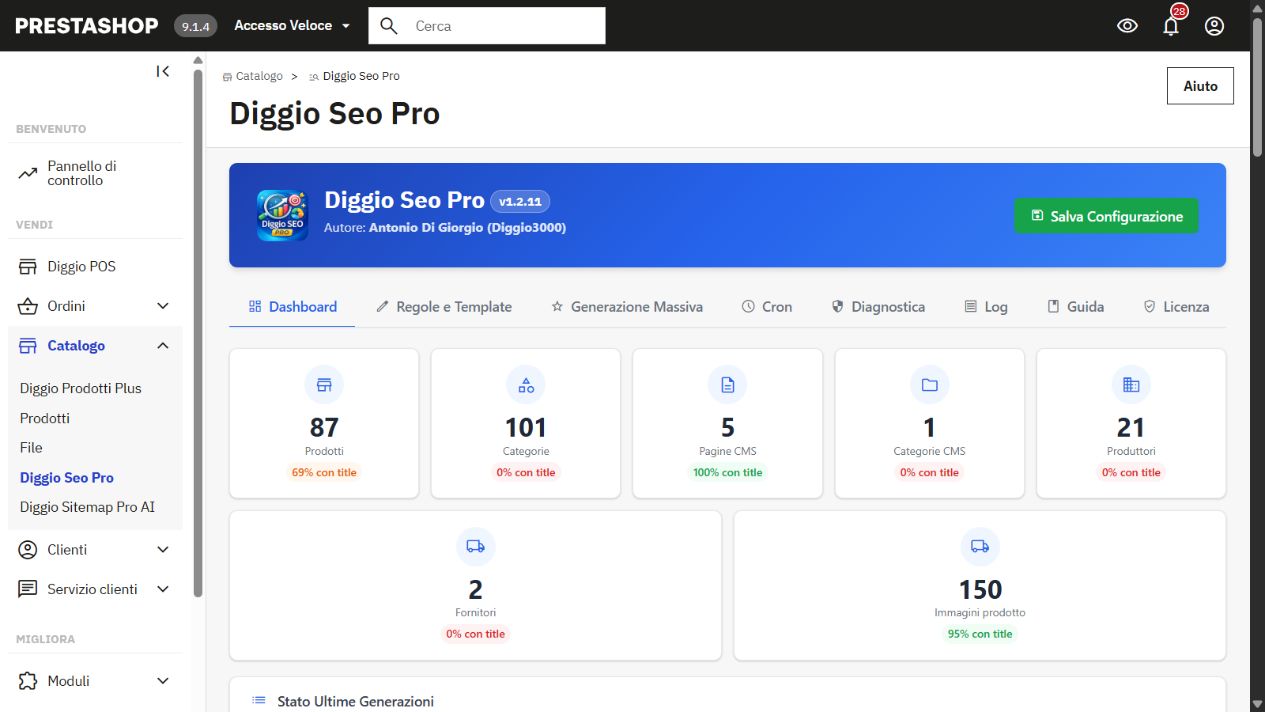Viewport: 1265px width, 712px height.
Task: Select Diggio Seo Pro sidebar item
Action: [67, 478]
